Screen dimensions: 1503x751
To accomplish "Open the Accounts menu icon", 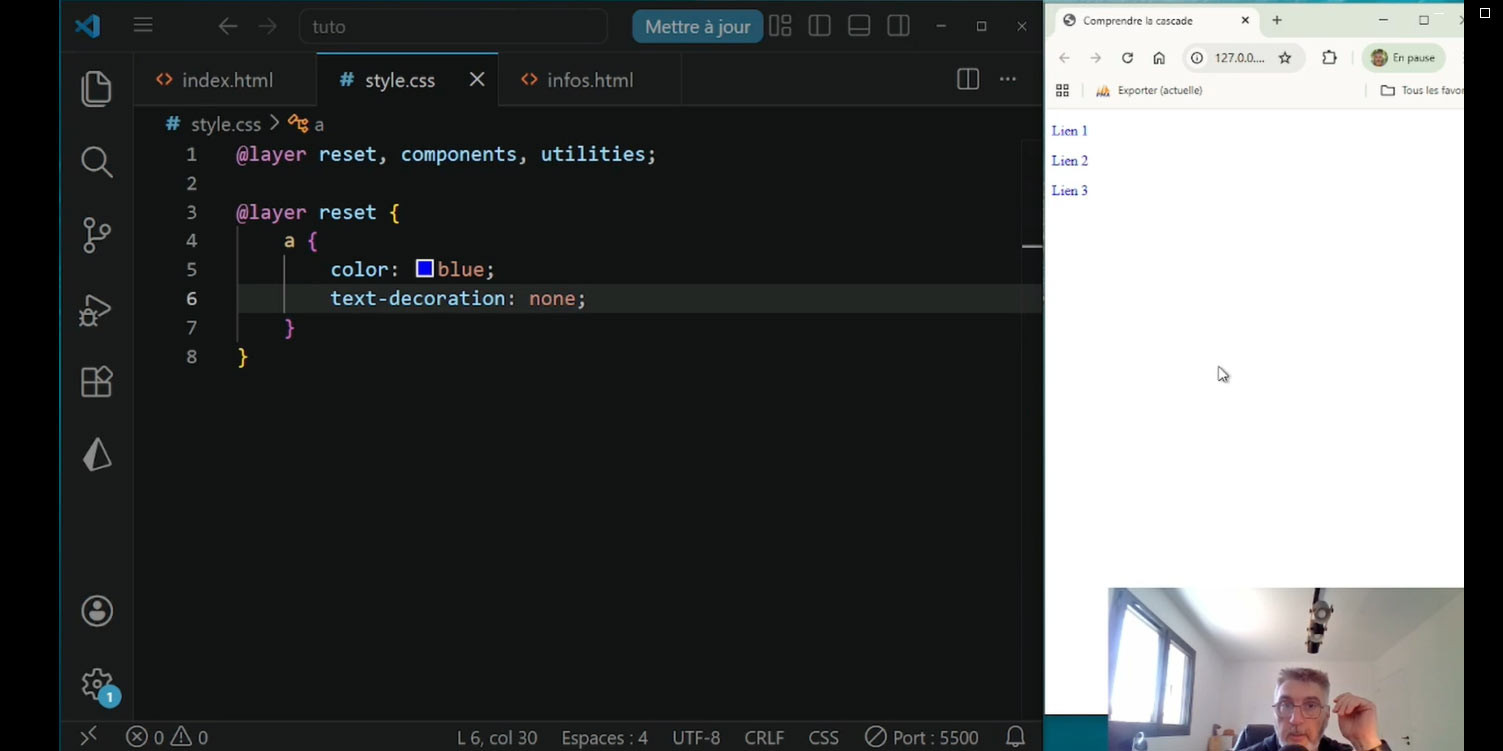I will tap(97, 611).
